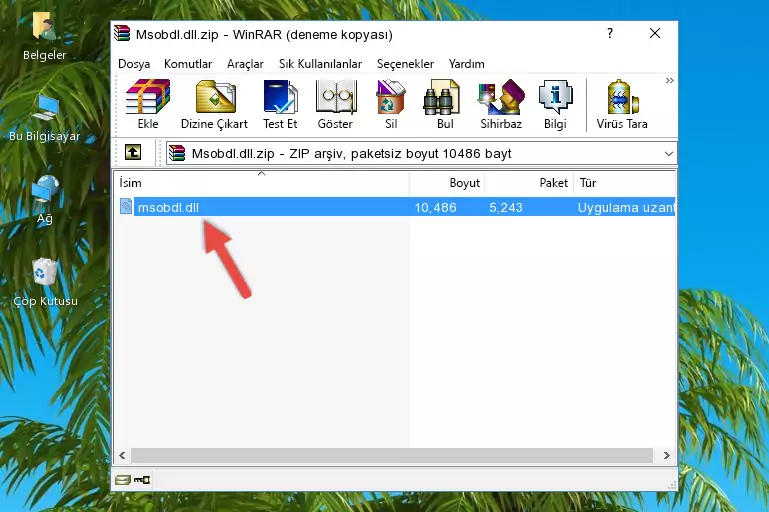Click the archive path combo box
Viewport: 769px width, 512px height.
[x=421, y=154]
